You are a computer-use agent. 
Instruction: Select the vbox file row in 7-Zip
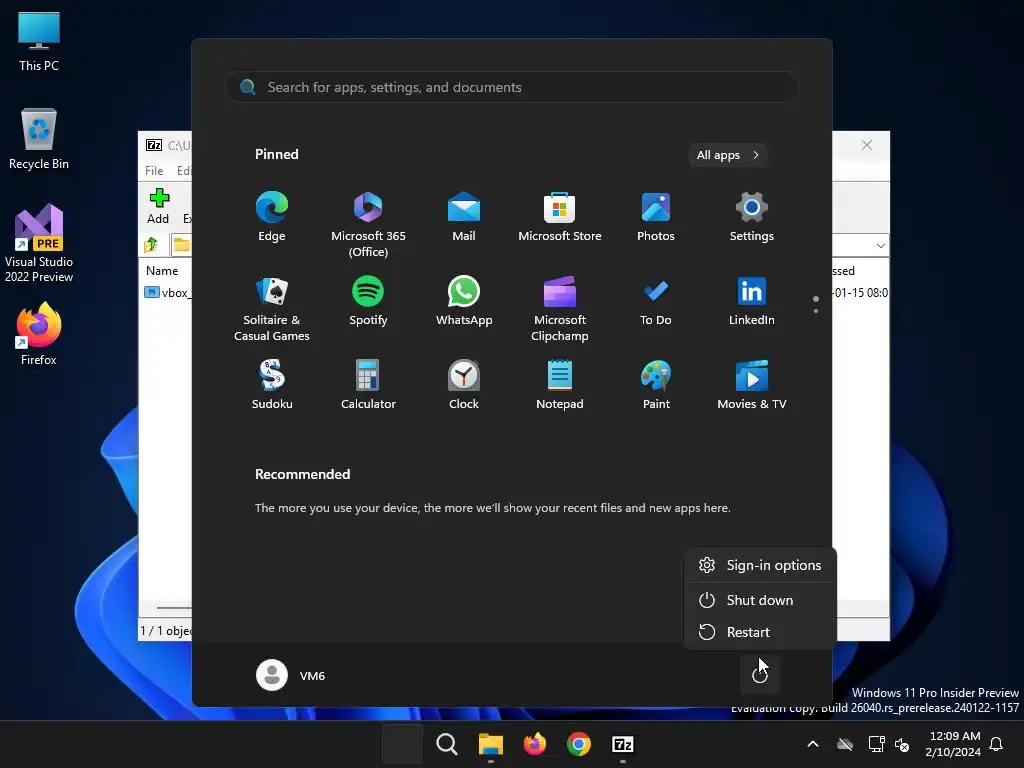tap(167, 293)
